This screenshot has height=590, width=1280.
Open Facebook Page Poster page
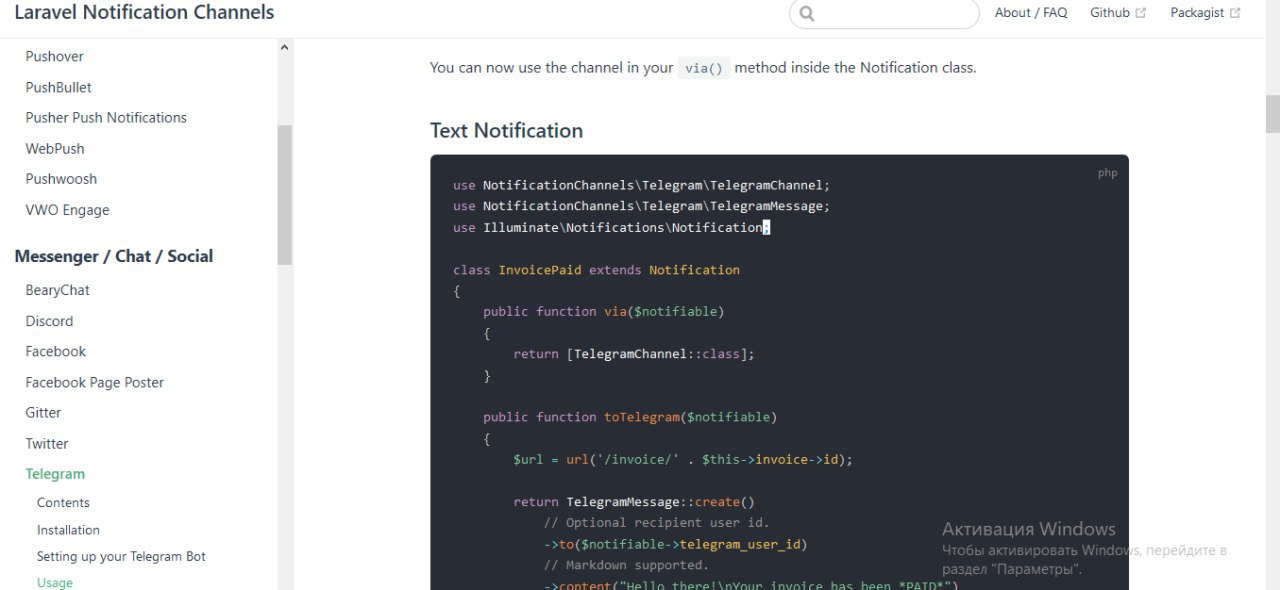(95, 382)
